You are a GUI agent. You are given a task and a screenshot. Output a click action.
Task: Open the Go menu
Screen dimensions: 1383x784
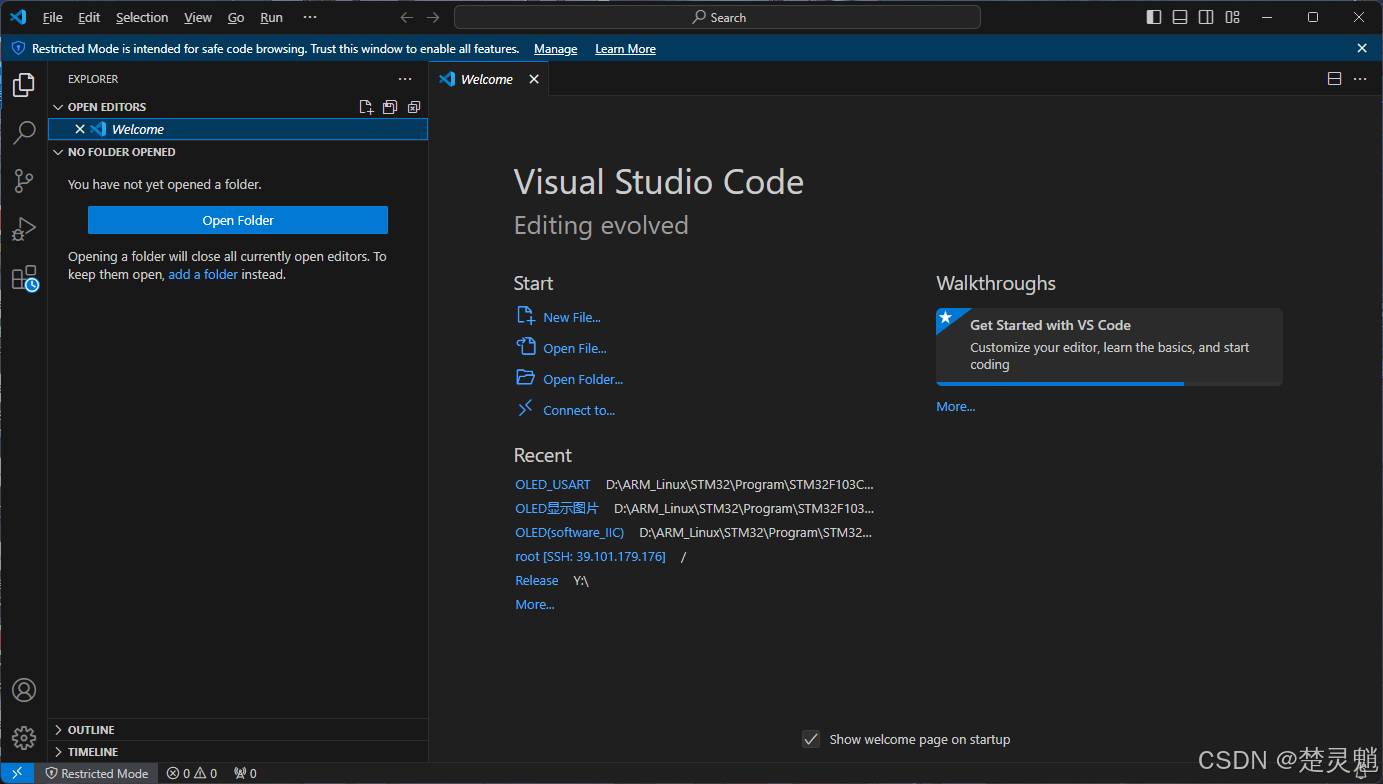point(236,17)
